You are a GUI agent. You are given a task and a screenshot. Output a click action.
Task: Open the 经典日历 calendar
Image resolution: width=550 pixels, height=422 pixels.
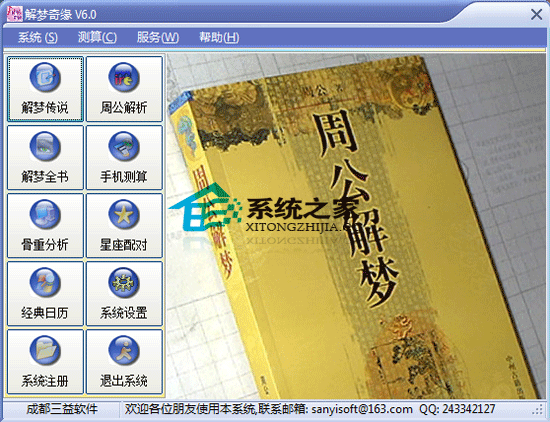(45, 294)
